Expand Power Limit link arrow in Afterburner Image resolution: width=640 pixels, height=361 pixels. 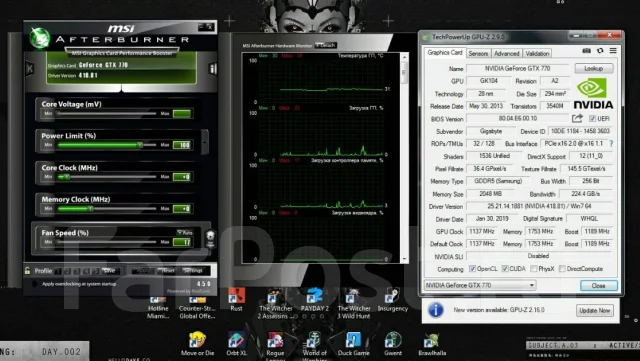205,142
